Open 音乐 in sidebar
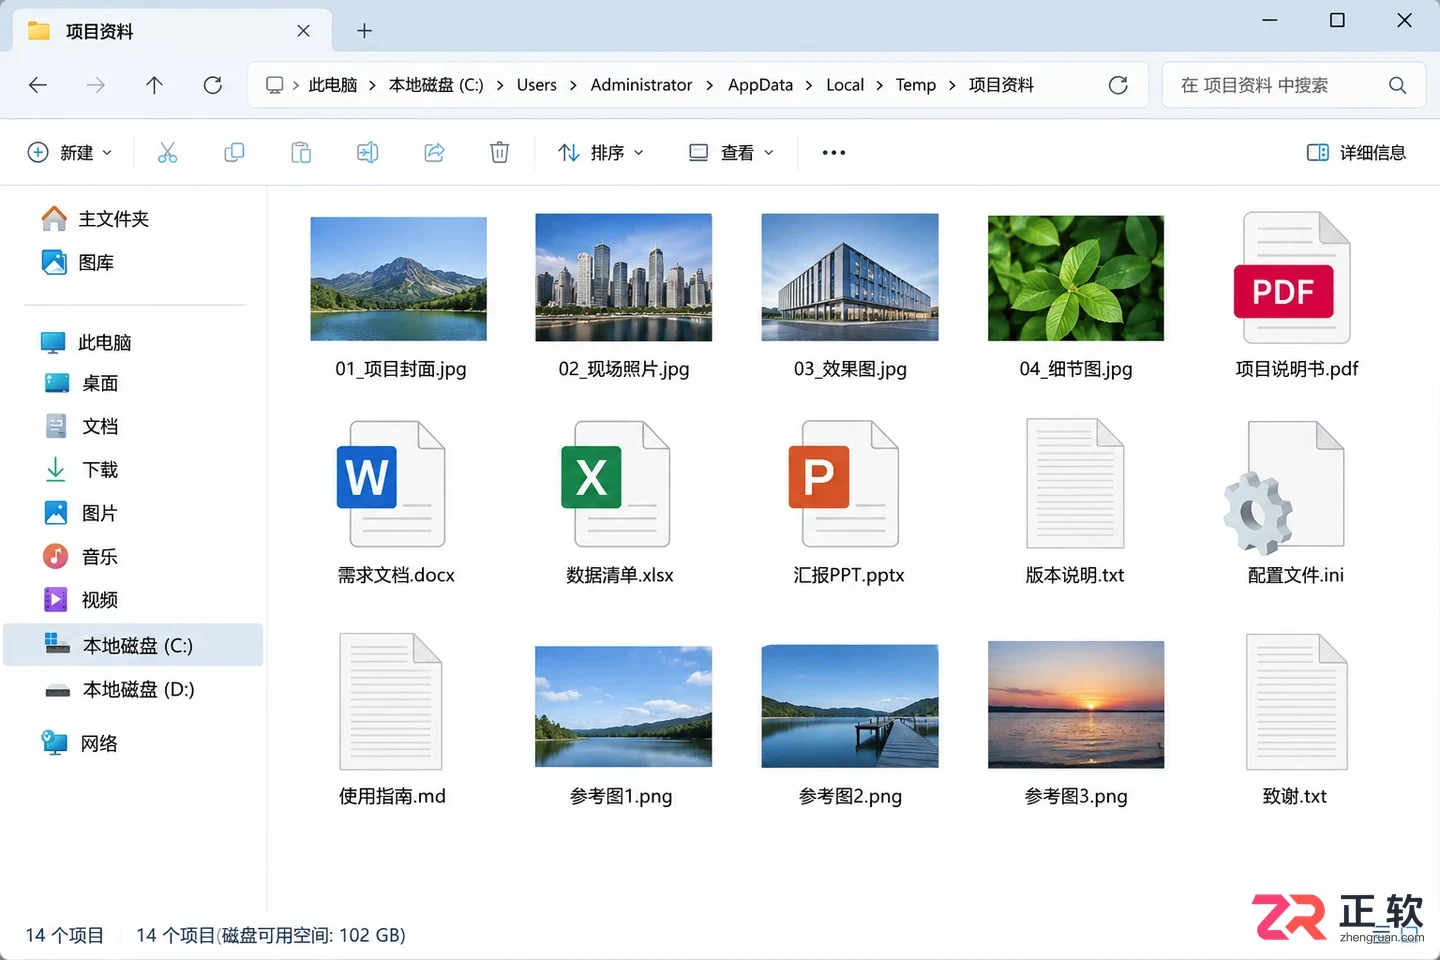The height and width of the screenshot is (960, 1440). (x=82, y=557)
